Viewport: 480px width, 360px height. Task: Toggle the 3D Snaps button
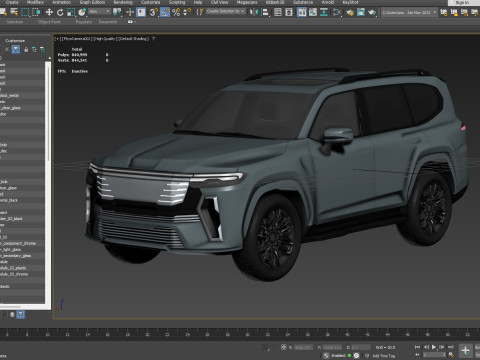tap(153, 13)
